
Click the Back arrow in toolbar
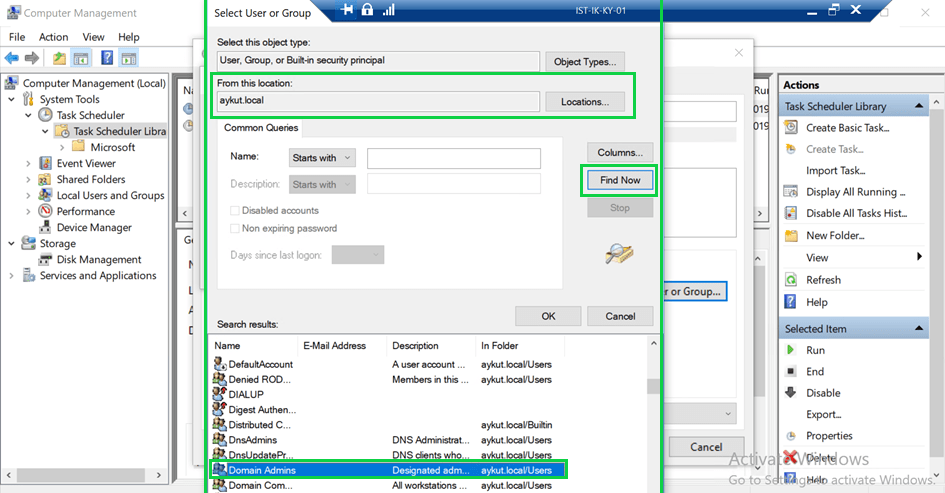(x=13, y=58)
